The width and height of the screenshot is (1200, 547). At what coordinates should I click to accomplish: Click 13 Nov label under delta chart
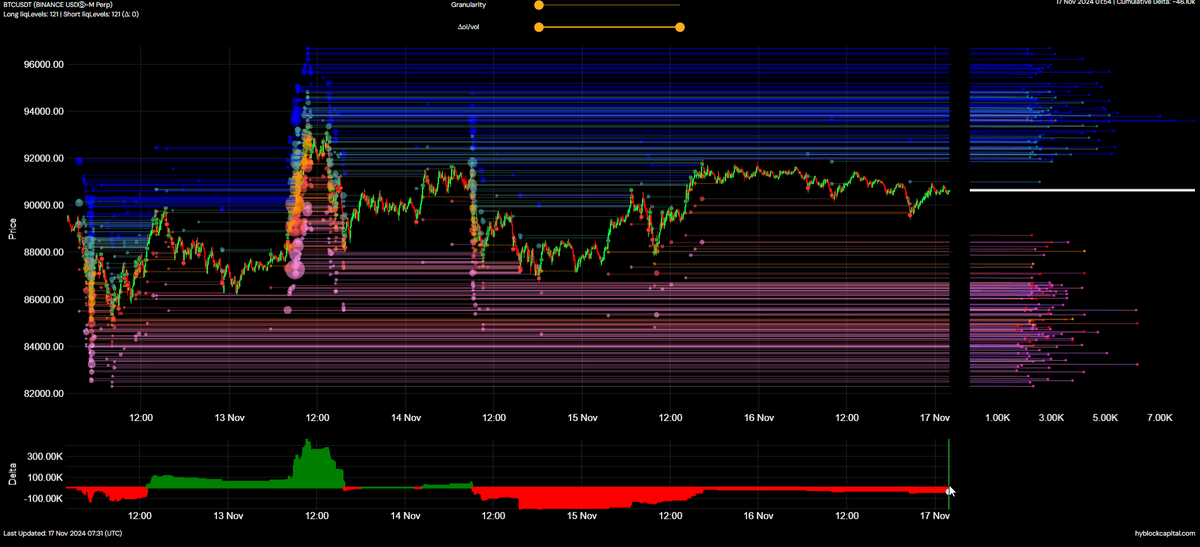(229, 516)
